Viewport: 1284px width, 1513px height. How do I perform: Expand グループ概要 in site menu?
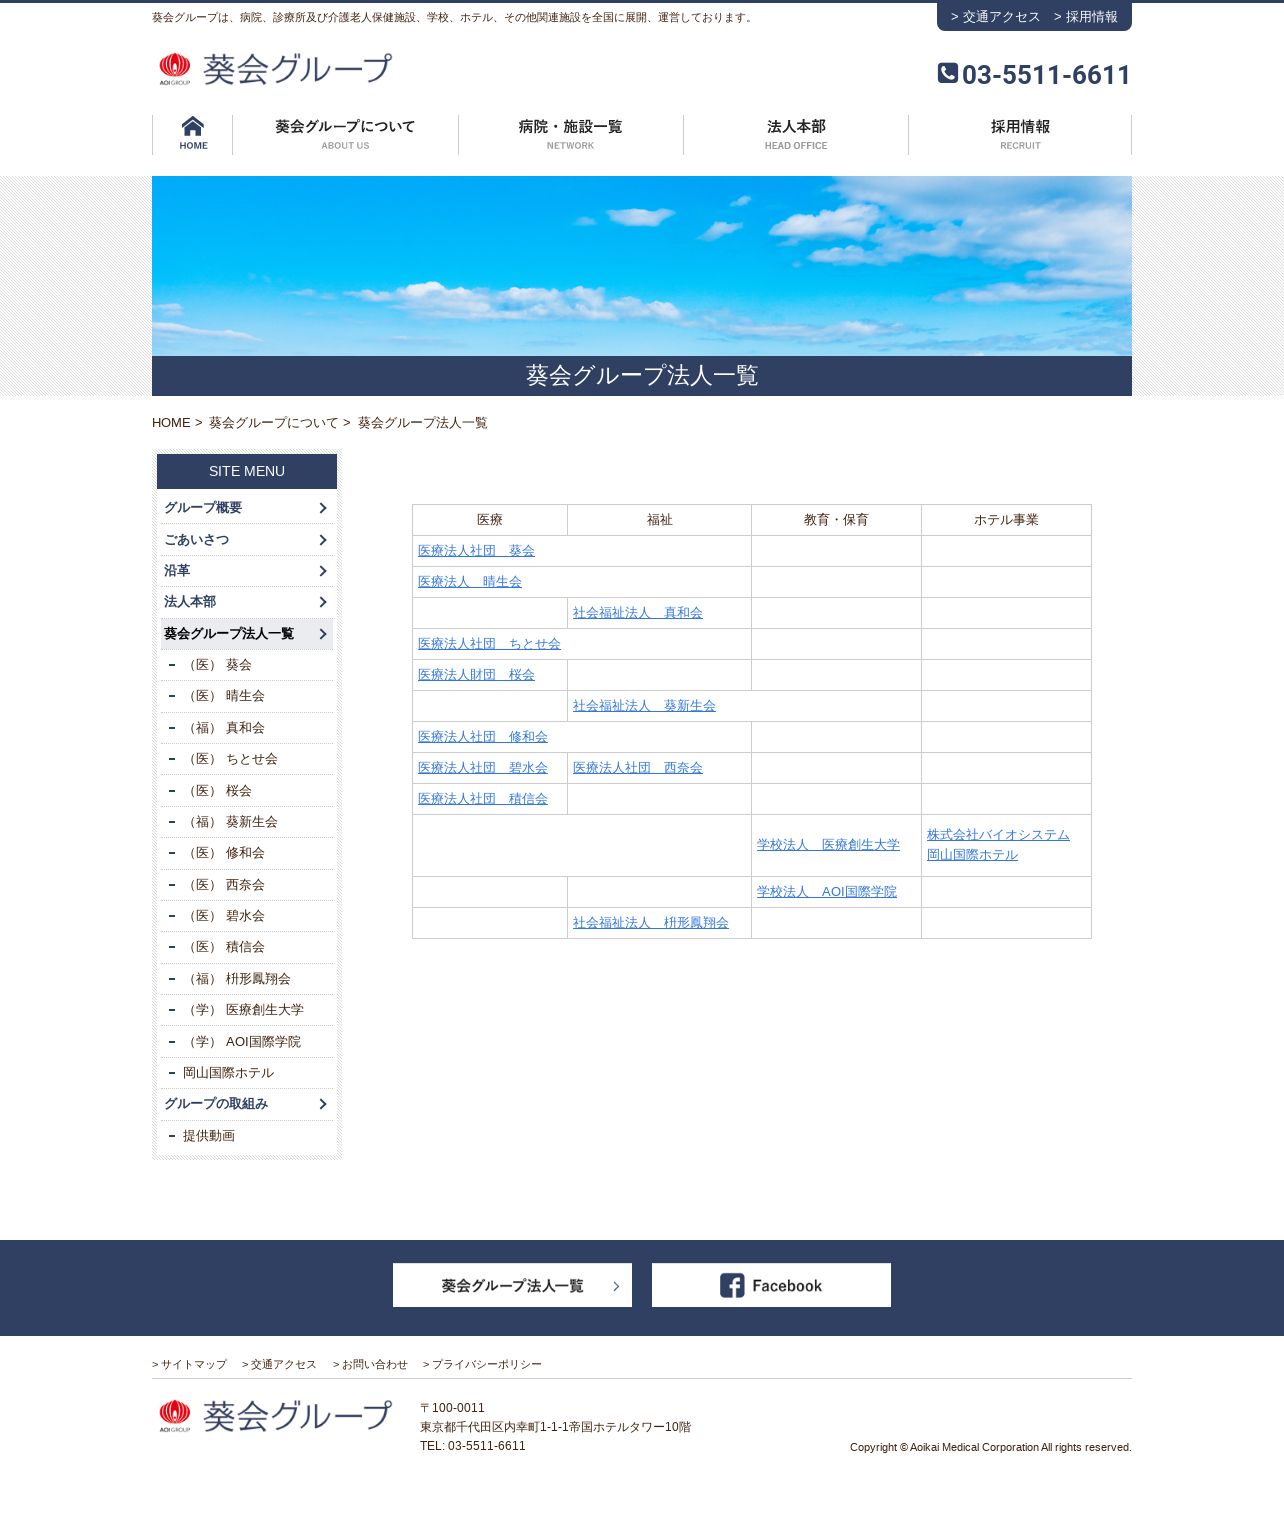click(246, 508)
